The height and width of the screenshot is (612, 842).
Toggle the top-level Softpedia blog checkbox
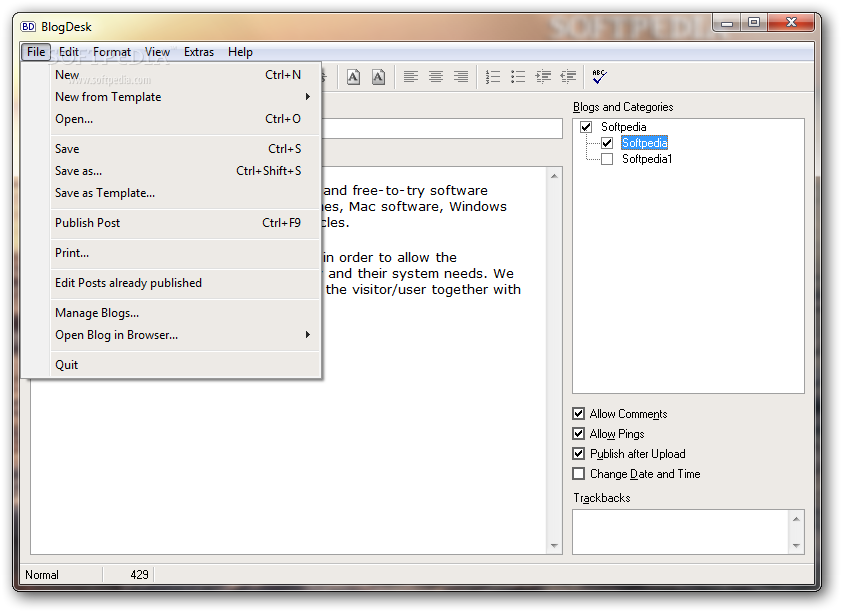[586, 127]
